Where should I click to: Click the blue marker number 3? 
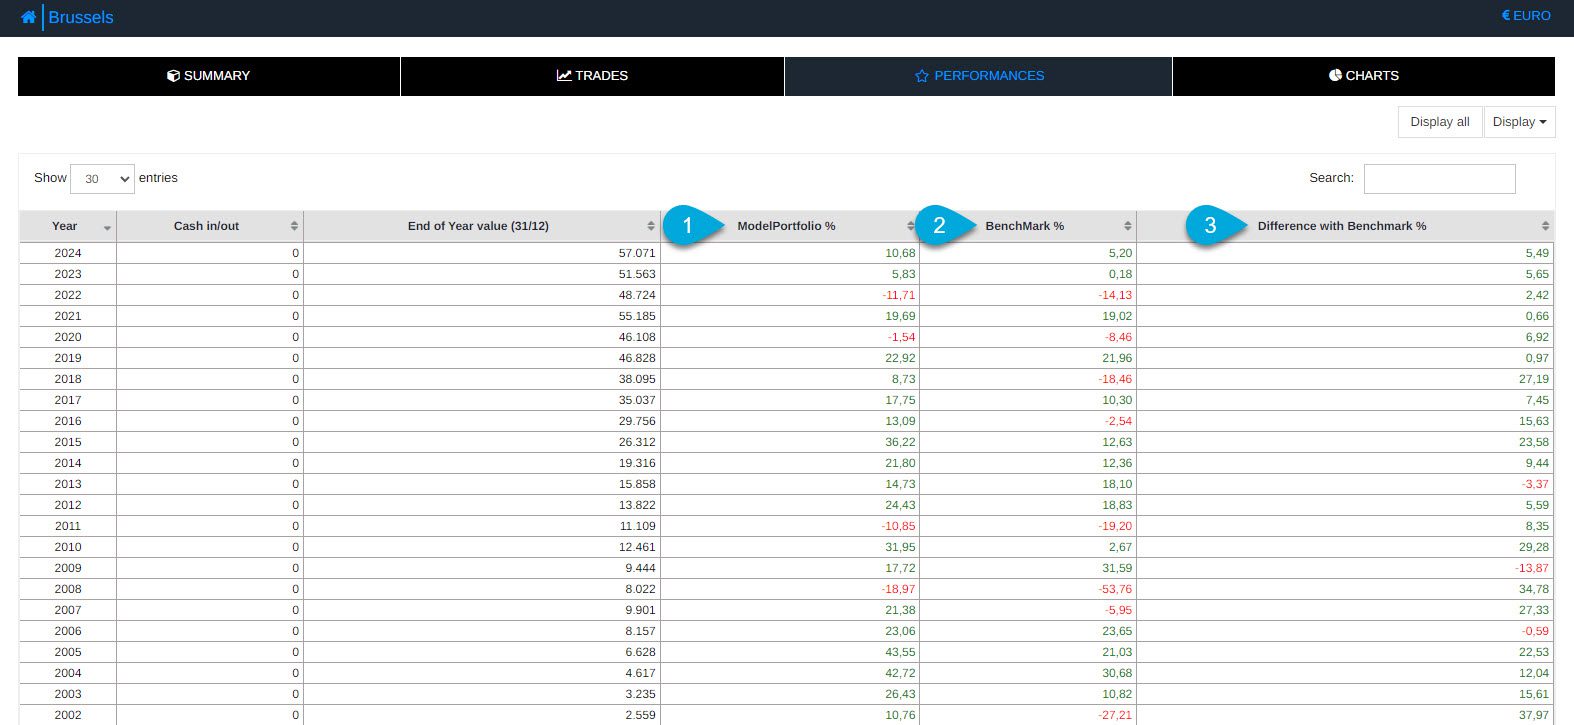pyautogui.click(x=1210, y=226)
